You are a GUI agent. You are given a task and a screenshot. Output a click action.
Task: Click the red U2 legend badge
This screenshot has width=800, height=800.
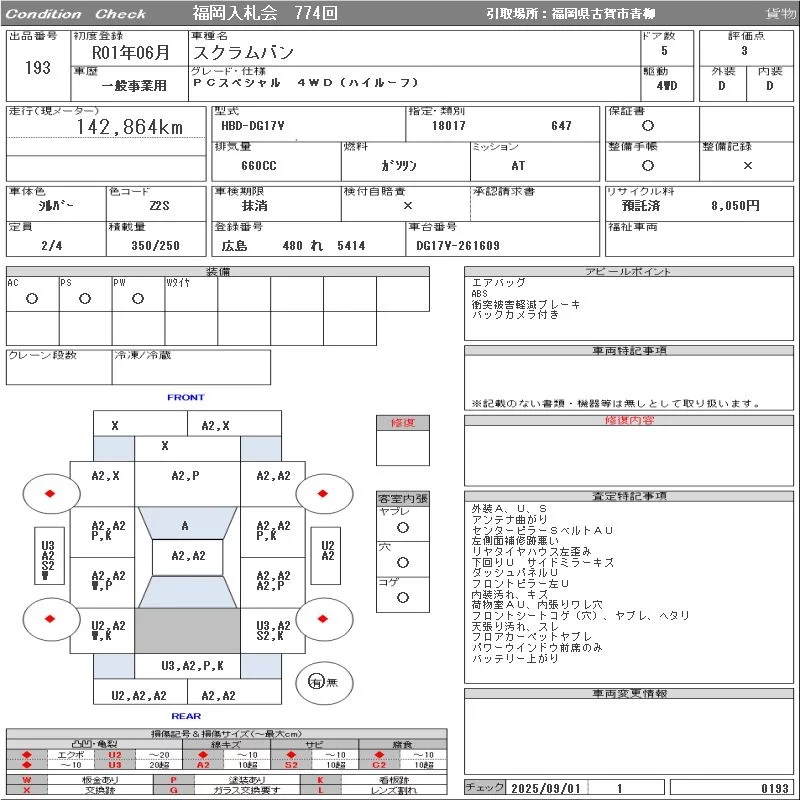(x=115, y=755)
